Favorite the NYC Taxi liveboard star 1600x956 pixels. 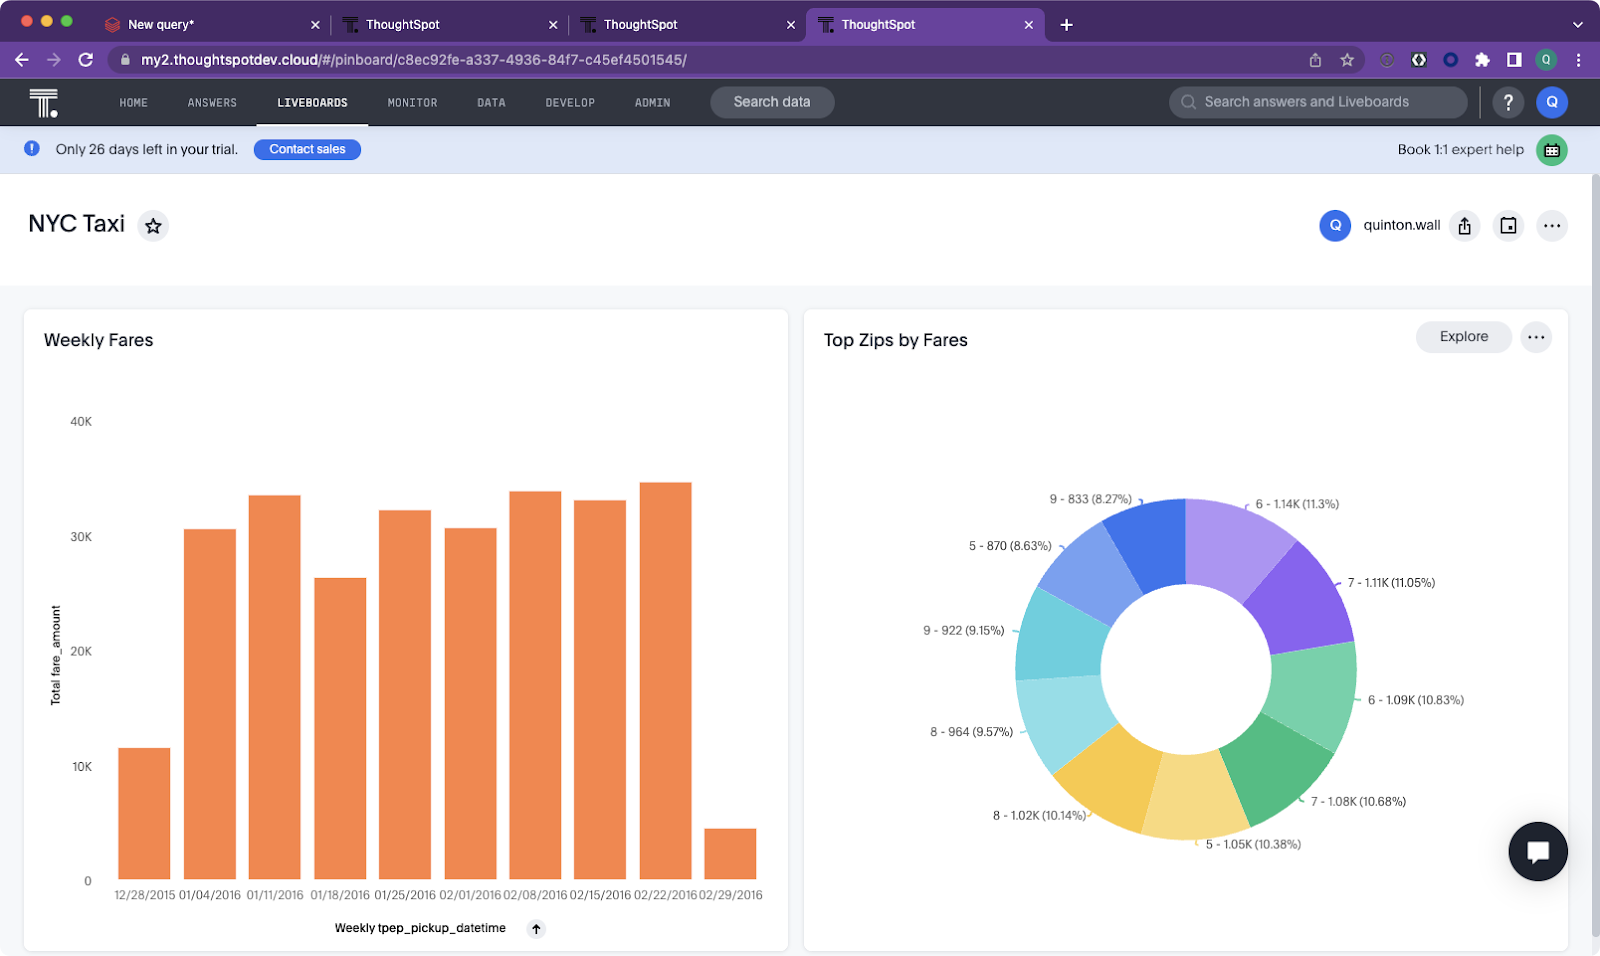click(153, 226)
